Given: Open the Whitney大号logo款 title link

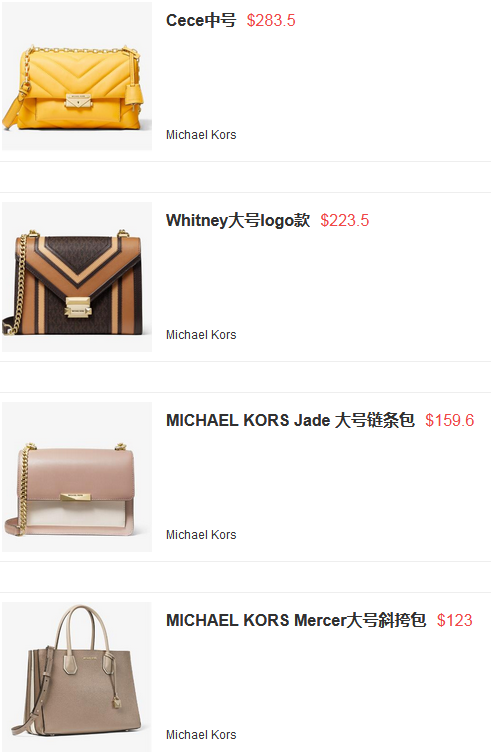Looking at the screenshot, I should 238,220.
